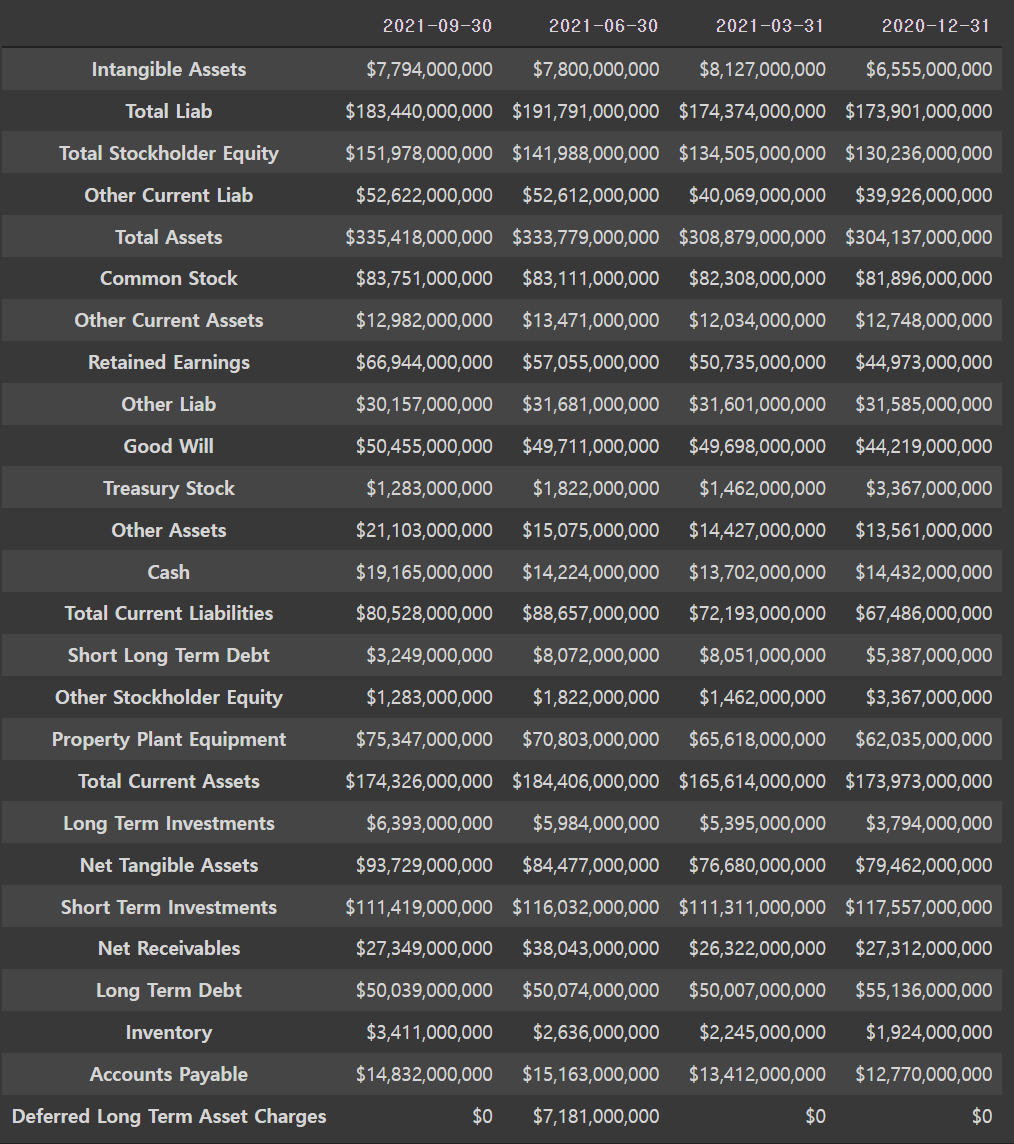Screen dimensions: 1014x1144
Task: Select the 2021-09-30 column header
Action: click(x=437, y=26)
